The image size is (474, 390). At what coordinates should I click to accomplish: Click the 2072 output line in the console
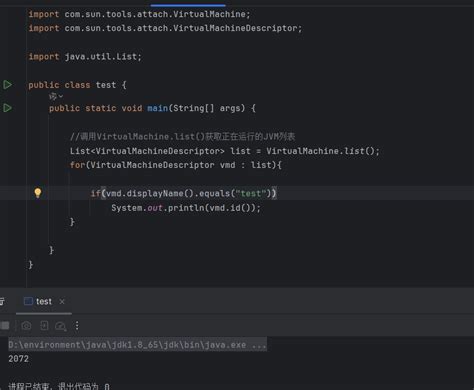pos(19,359)
